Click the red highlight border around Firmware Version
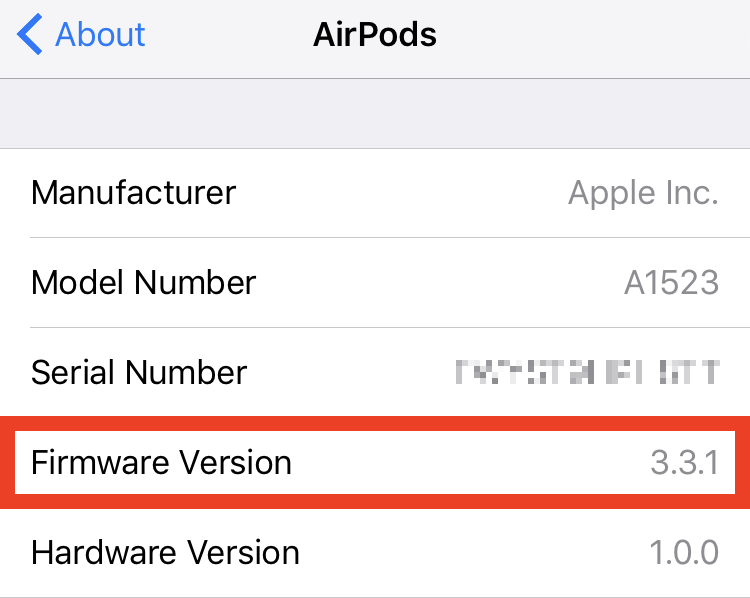This screenshot has width=750, height=598. click(375, 423)
